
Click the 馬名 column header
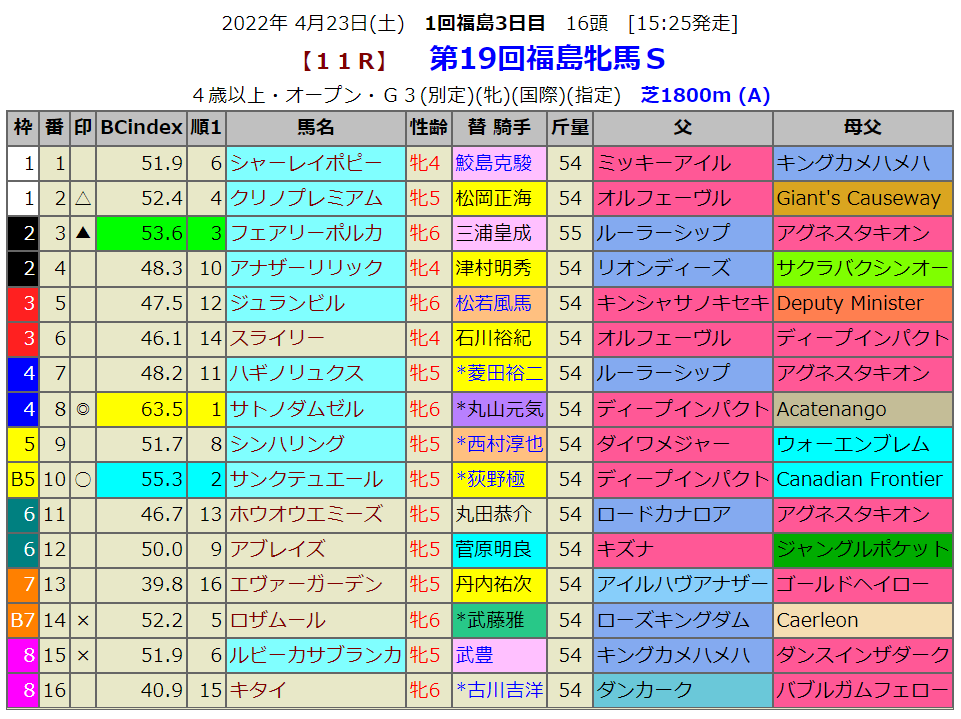click(x=315, y=127)
